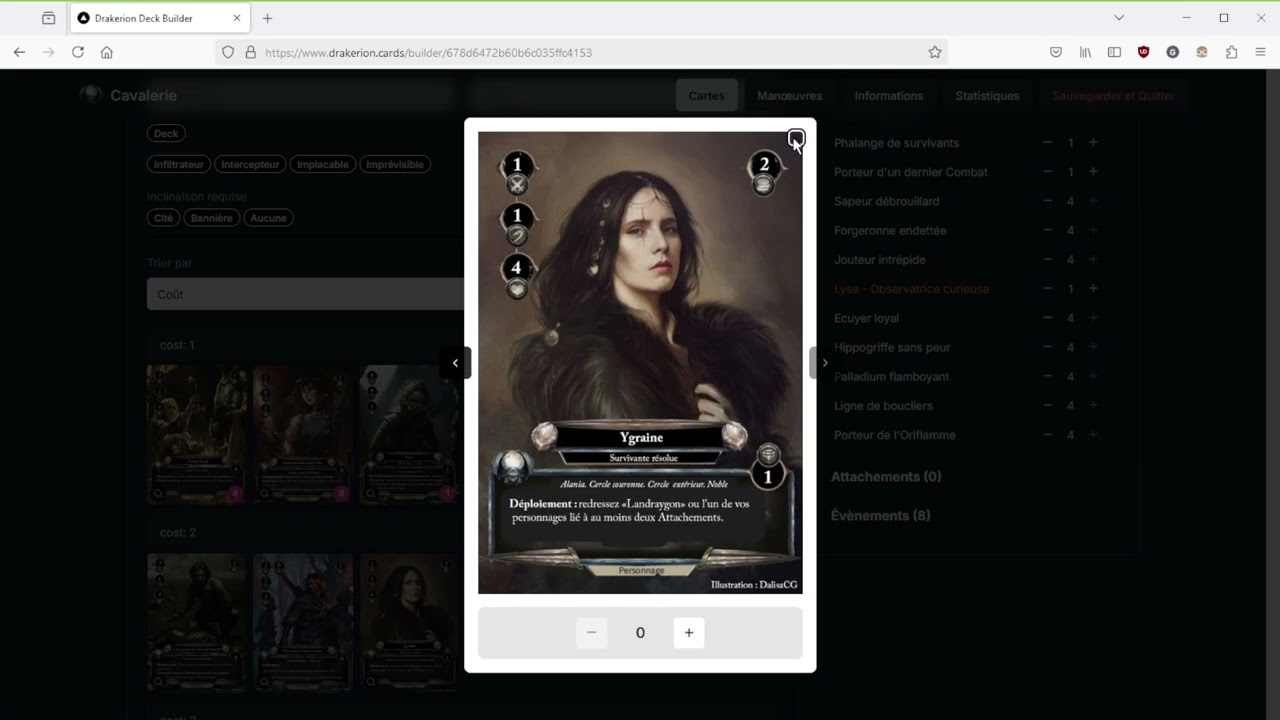Remove one Lyse - Observatrice curieuse

point(1047,289)
